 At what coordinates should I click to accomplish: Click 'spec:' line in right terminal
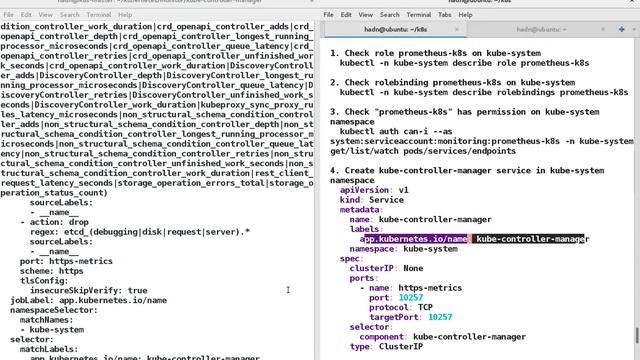[x=351, y=259]
